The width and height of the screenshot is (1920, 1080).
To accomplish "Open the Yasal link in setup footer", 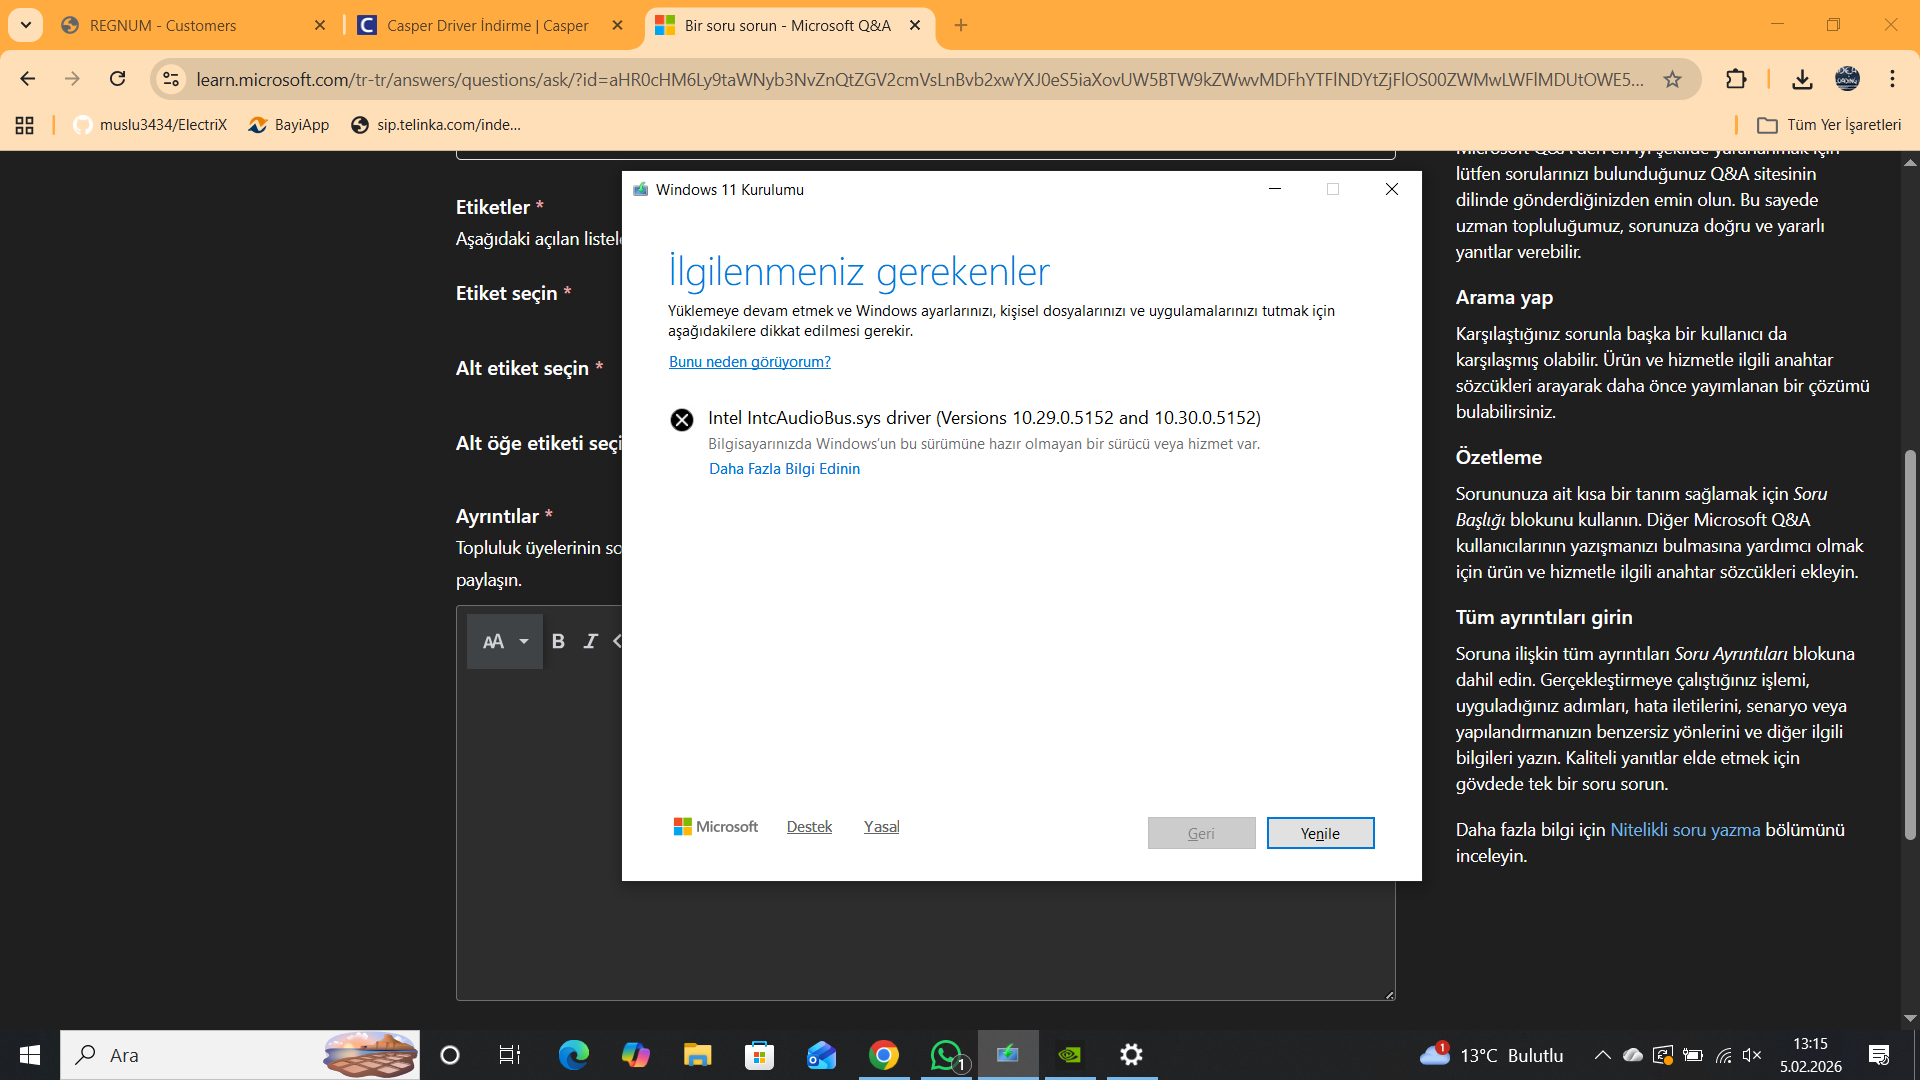I will (x=882, y=827).
